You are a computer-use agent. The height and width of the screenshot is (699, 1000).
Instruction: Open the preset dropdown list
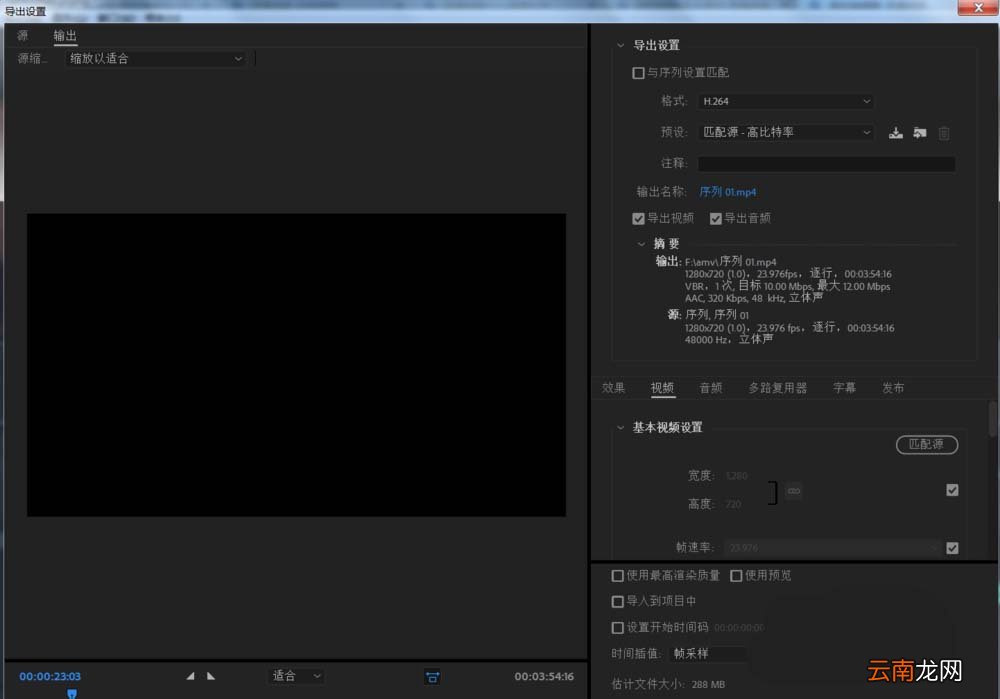point(786,132)
